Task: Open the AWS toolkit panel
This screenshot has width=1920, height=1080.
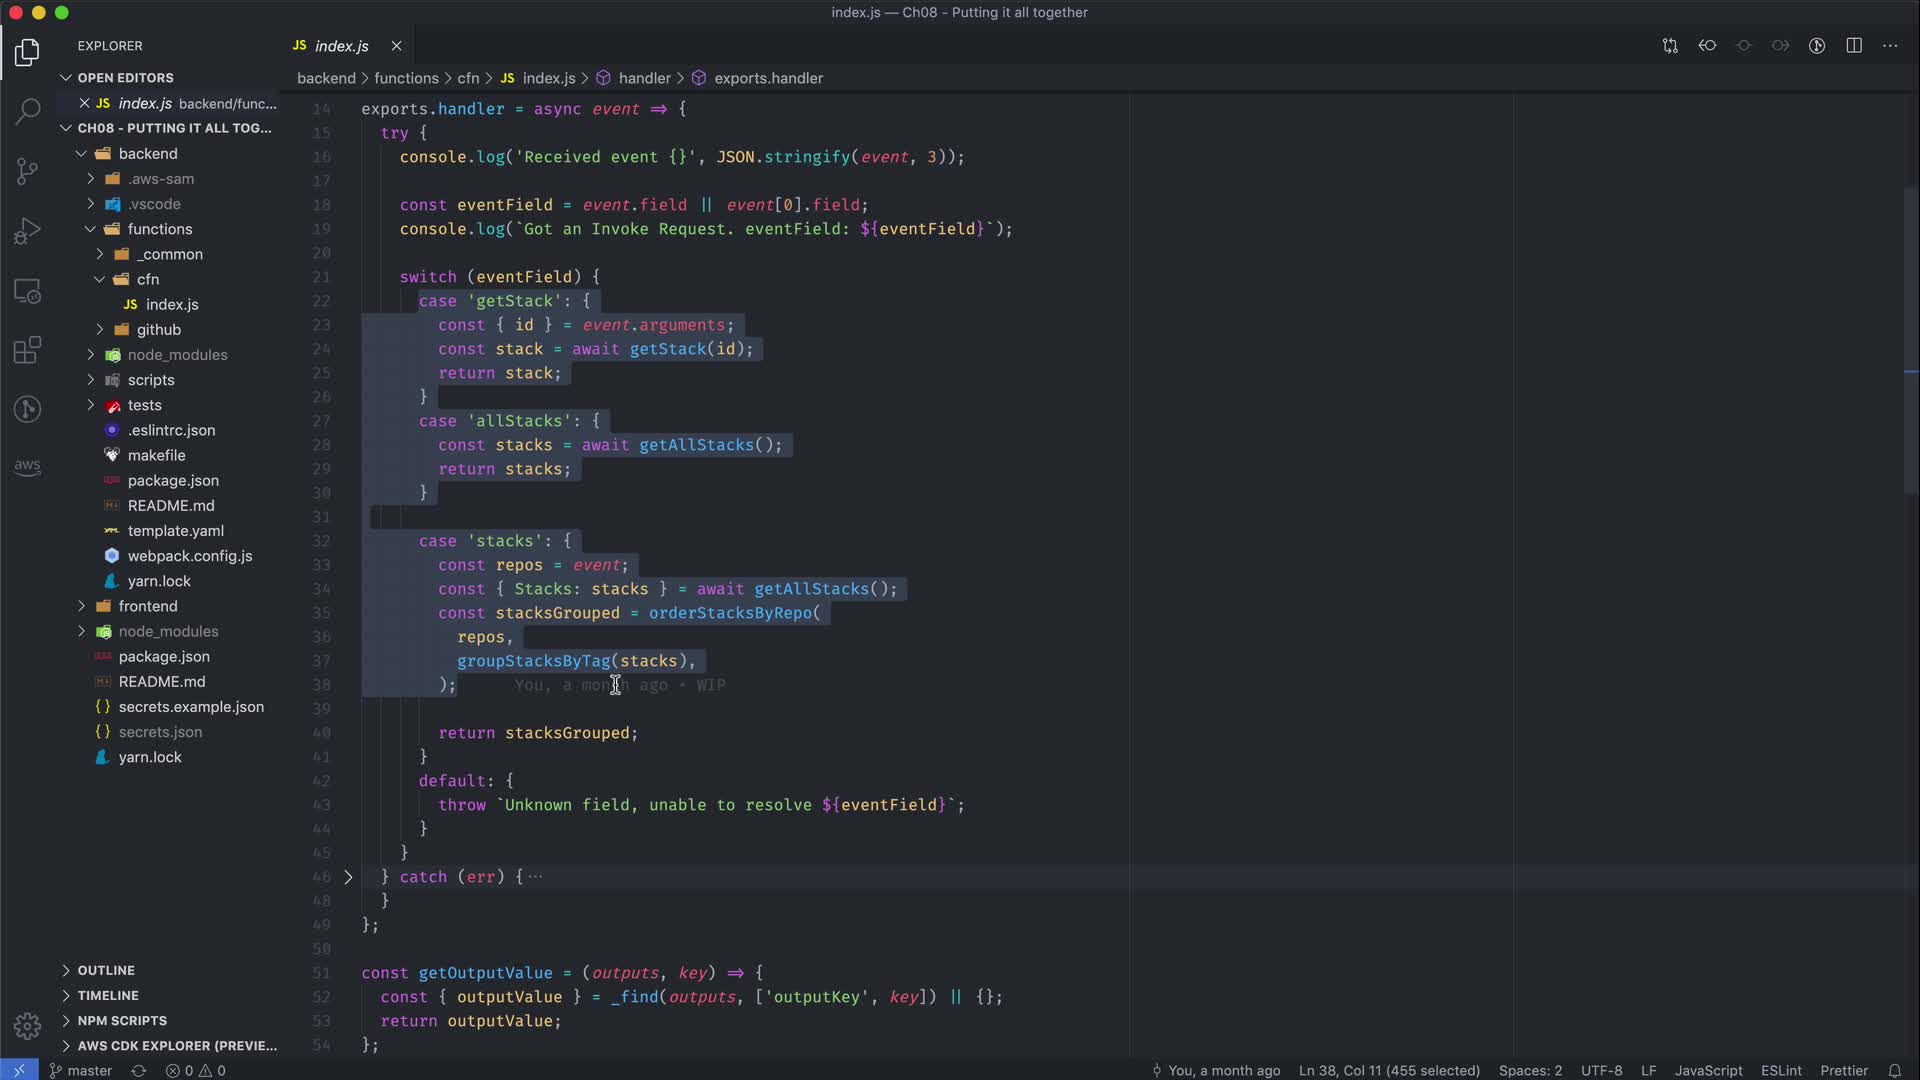Action: coord(28,467)
